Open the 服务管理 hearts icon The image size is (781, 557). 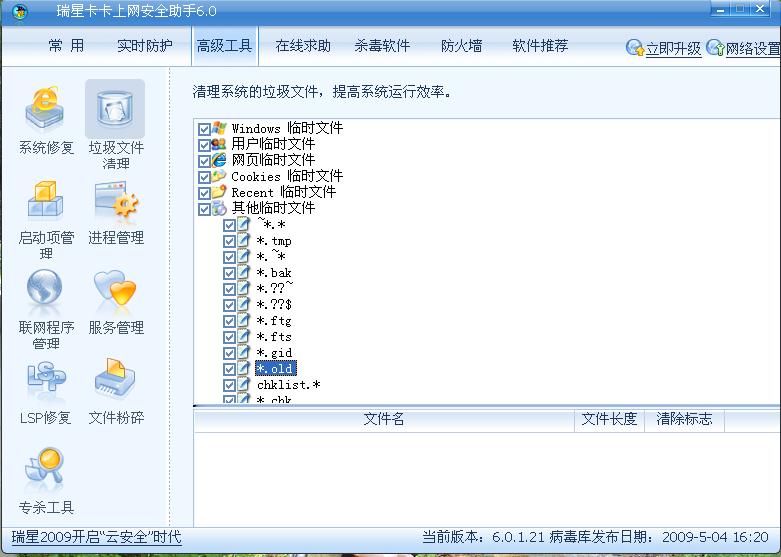pyautogui.click(x=115, y=287)
